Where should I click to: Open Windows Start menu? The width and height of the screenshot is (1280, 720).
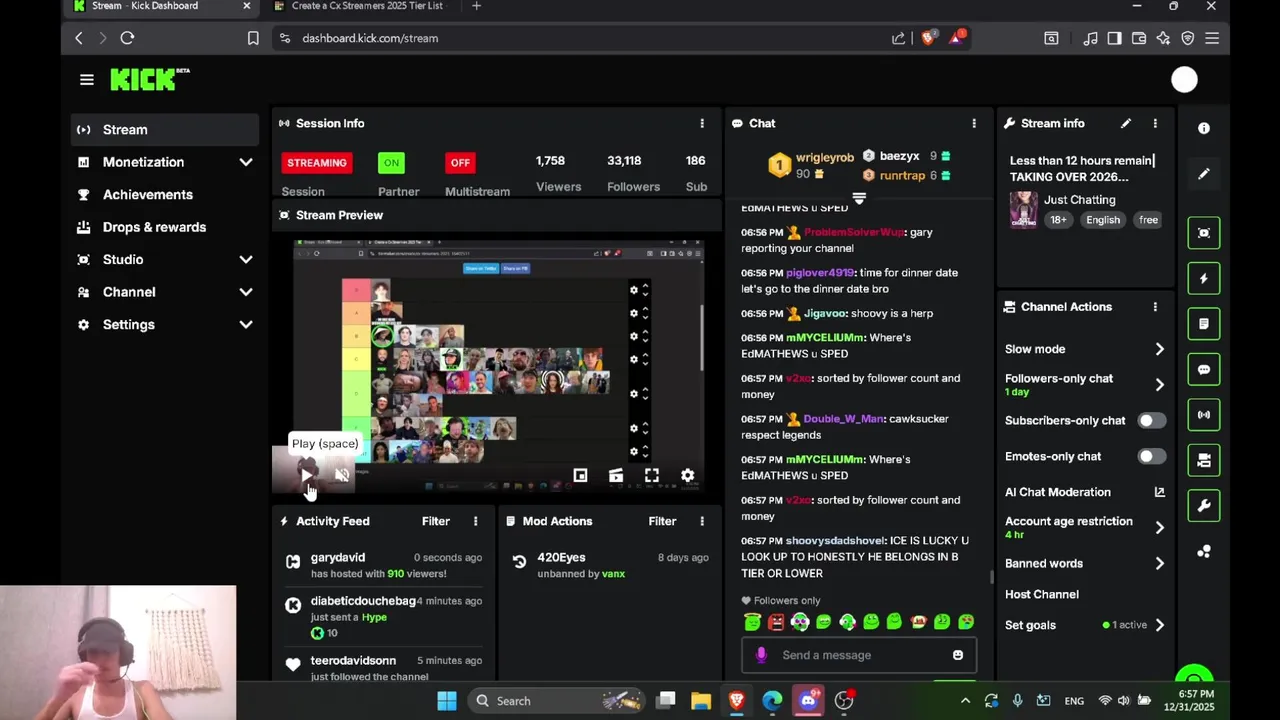click(x=447, y=701)
